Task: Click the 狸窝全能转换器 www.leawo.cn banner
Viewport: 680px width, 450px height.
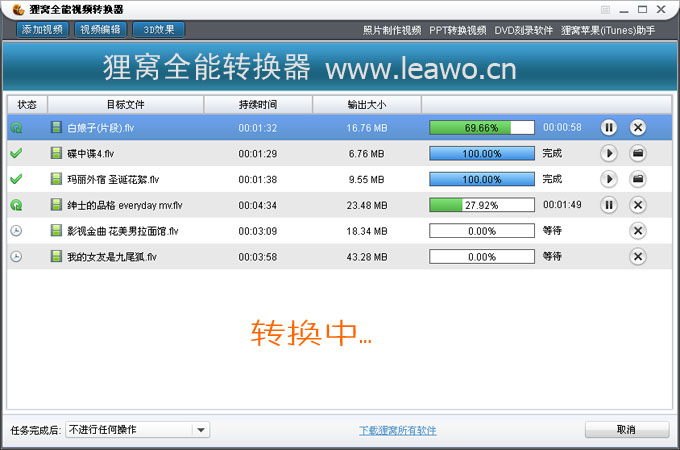Action: click(340, 66)
